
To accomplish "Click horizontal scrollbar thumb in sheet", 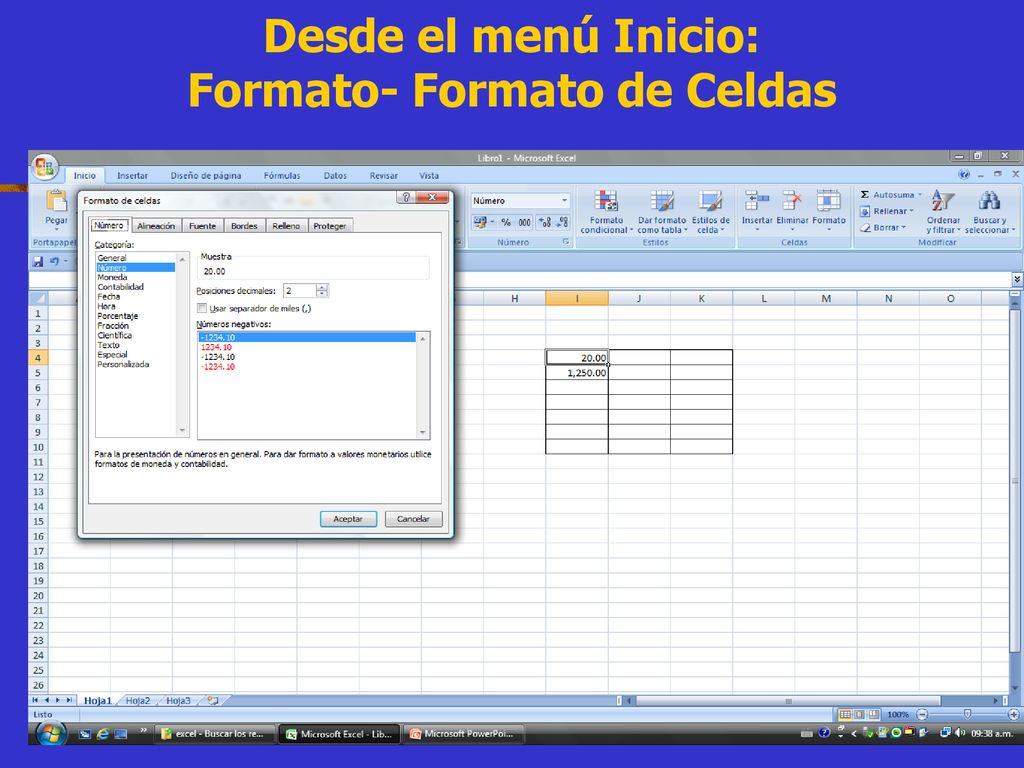I will pos(788,701).
